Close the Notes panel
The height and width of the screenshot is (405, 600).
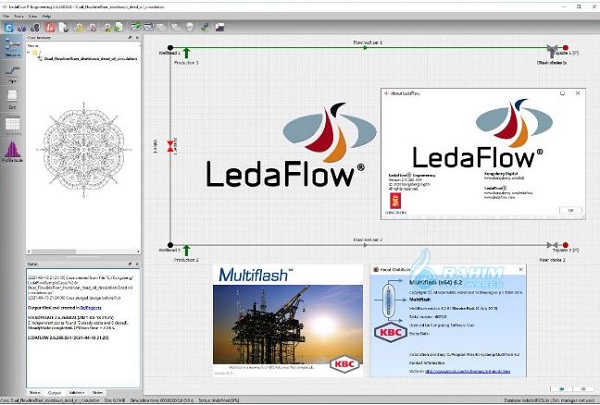(137, 264)
